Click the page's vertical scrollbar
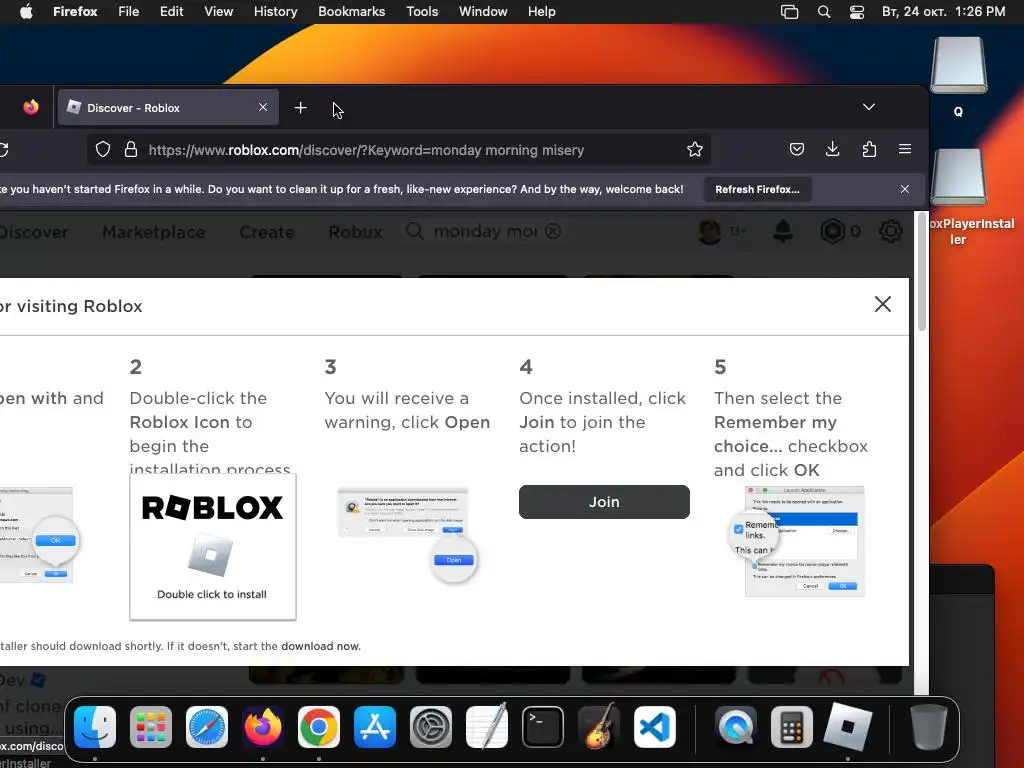The height and width of the screenshot is (768, 1024). point(921,271)
